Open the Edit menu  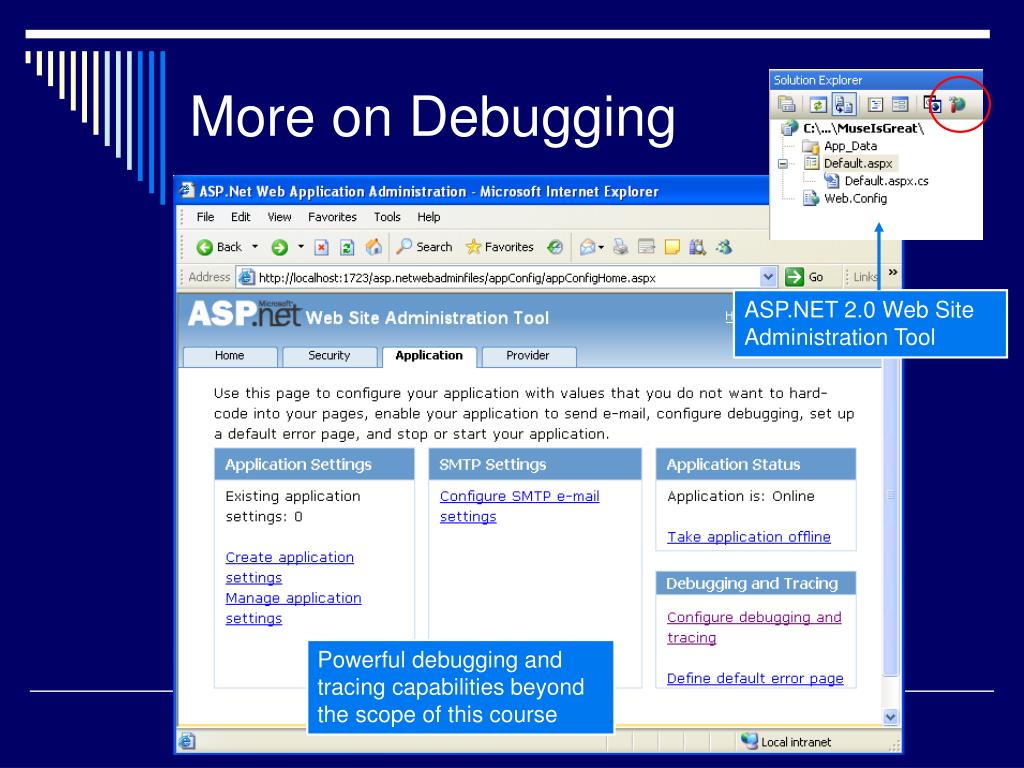[240, 217]
